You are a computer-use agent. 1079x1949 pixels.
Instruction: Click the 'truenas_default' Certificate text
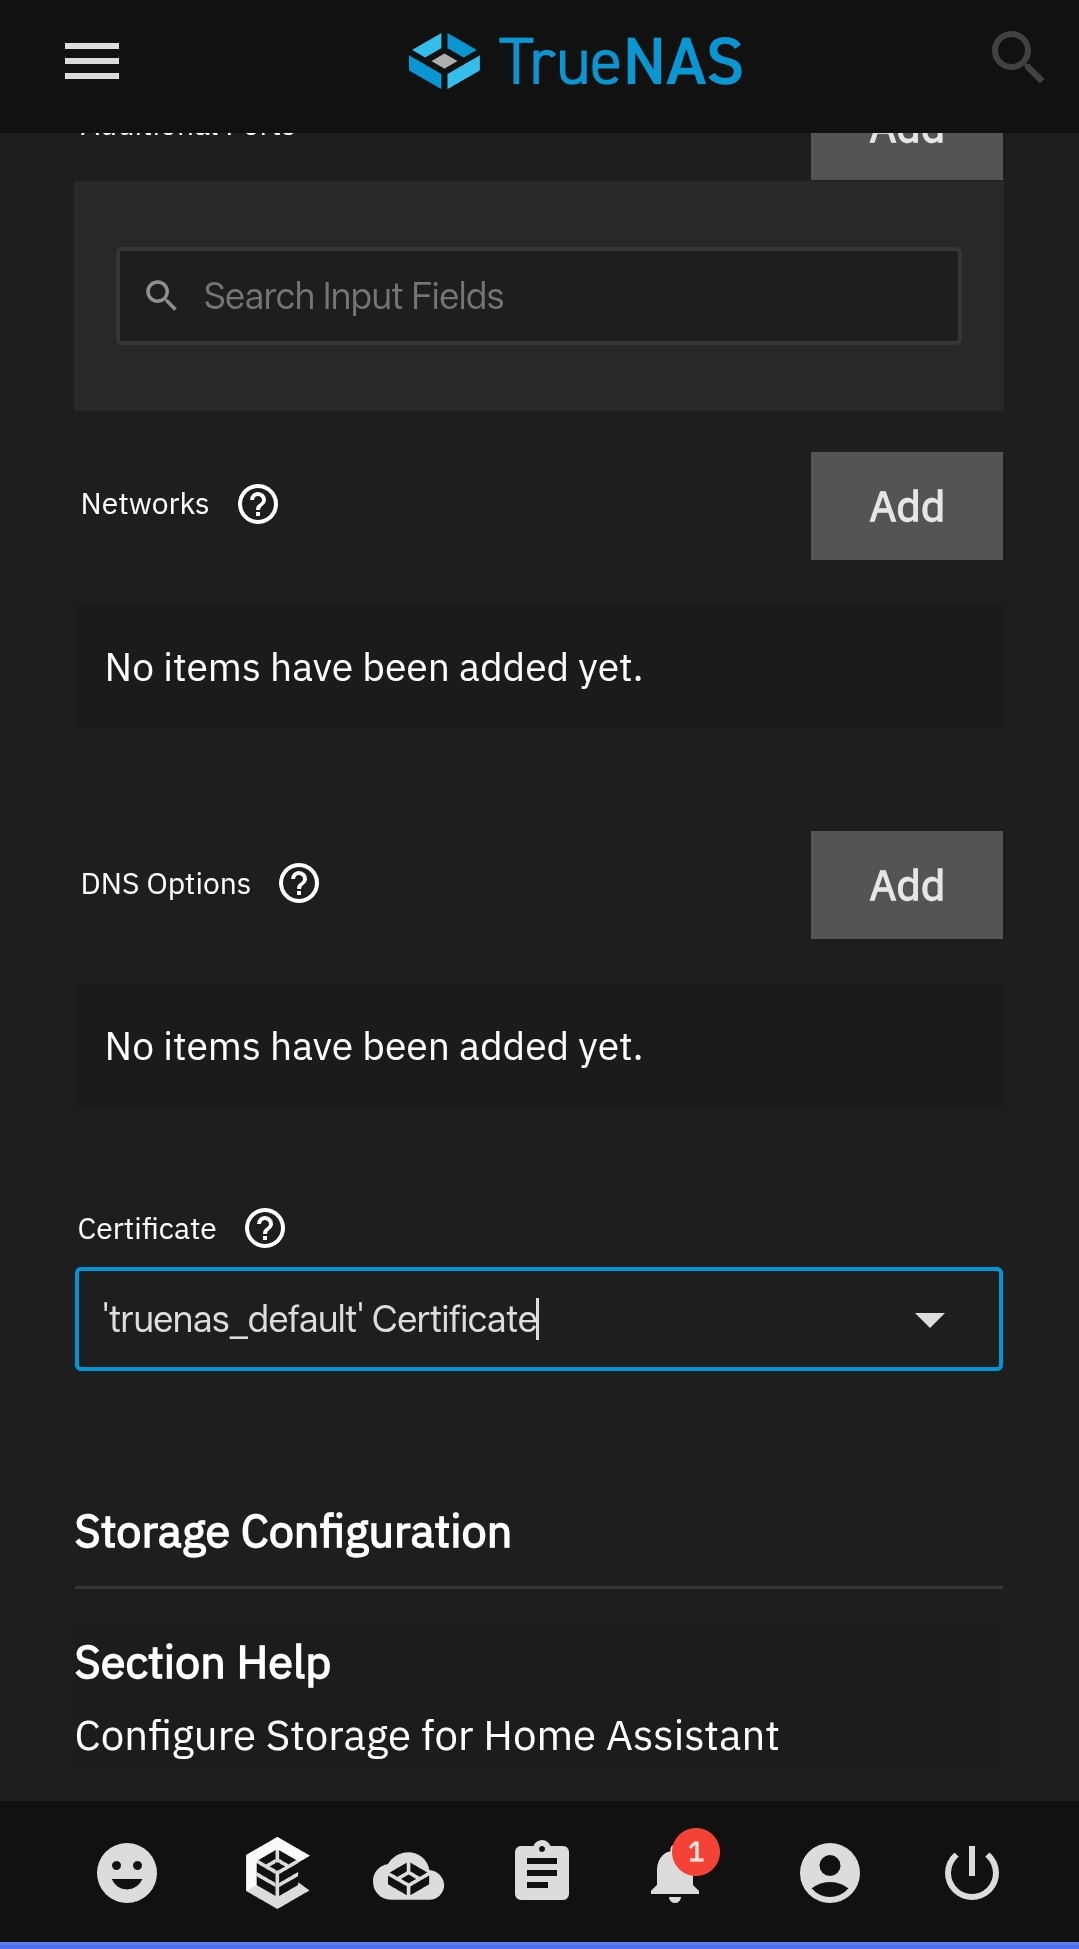(320, 1320)
